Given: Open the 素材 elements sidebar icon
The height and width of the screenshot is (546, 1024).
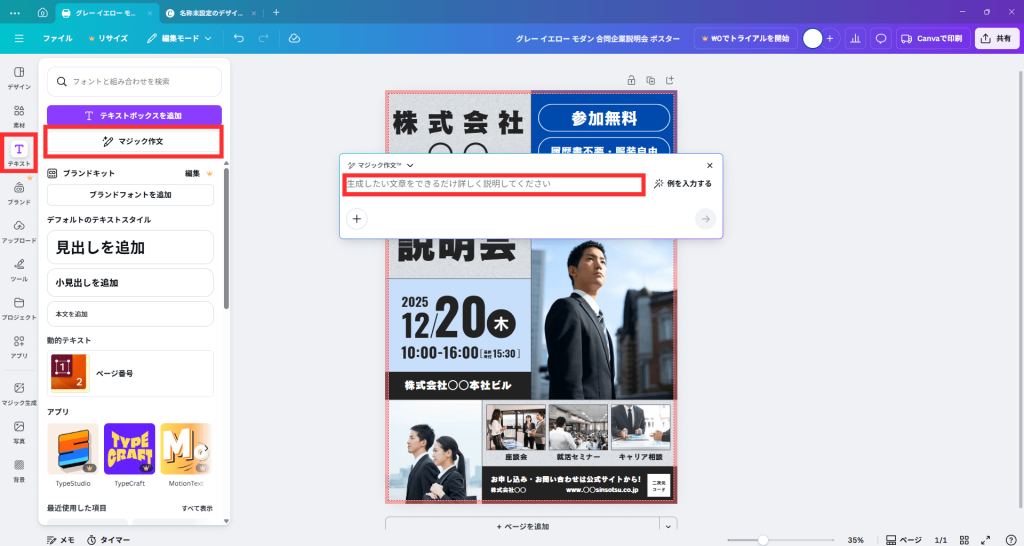Looking at the screenshot, I should 18,115.
